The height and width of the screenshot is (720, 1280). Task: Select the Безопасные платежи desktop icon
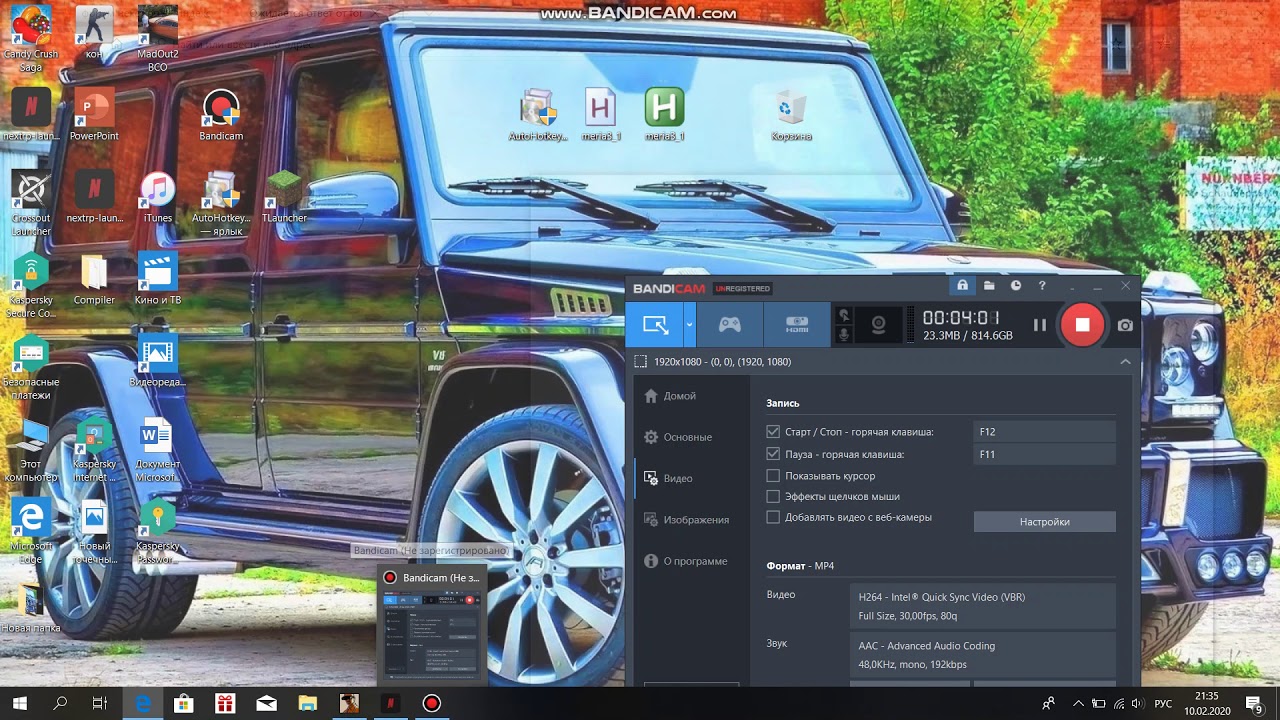(x=31, y=368)
